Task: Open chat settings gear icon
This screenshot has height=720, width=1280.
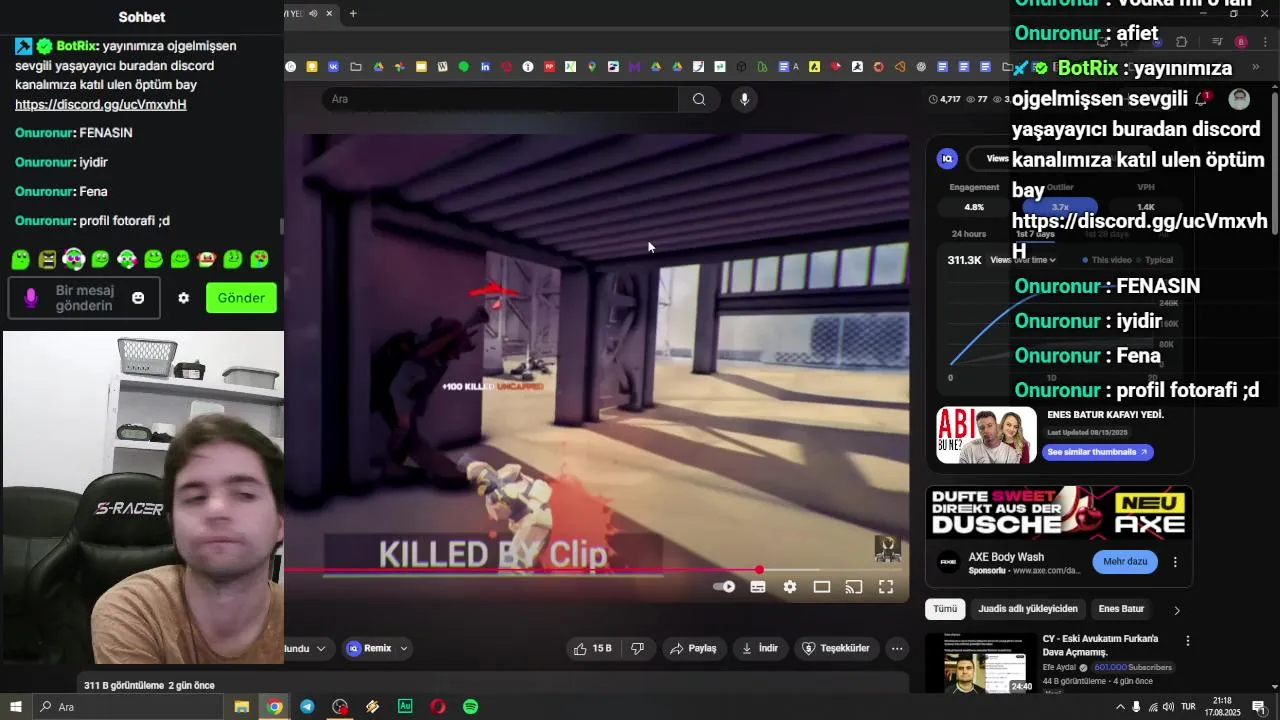Action: point(183,298)
